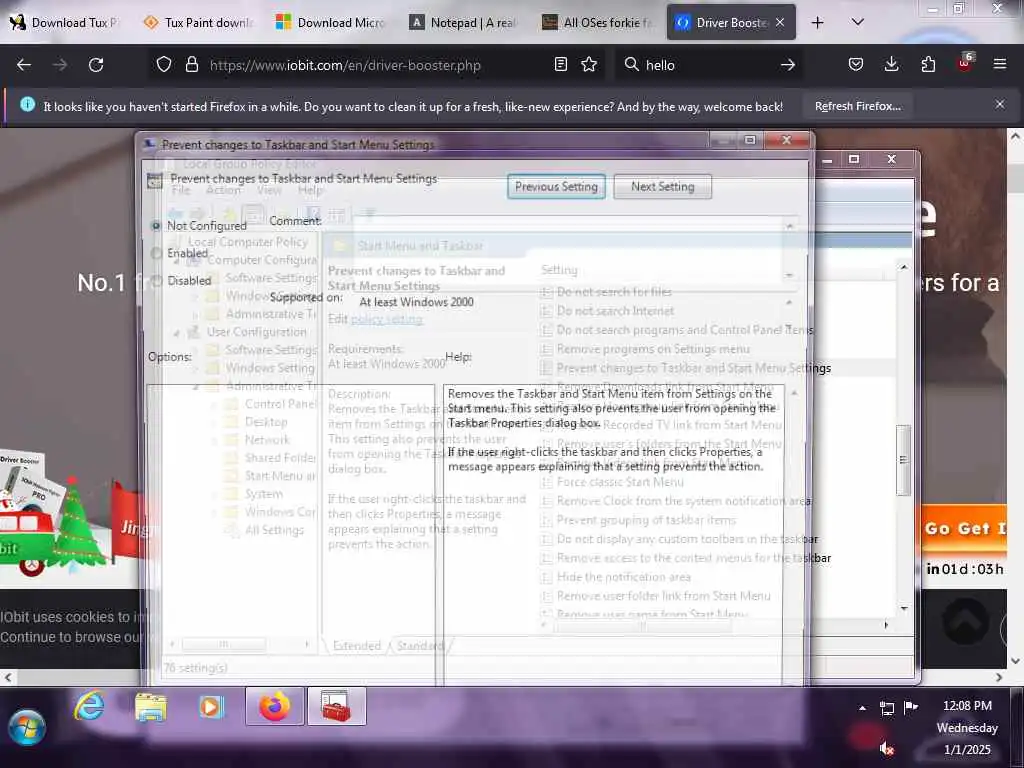Image resolution: width=1024 pixels, height=768 pixels.
Task: Open a new Firefox tab with plus button
Action: pyautogui.click(x=817, y=23)
